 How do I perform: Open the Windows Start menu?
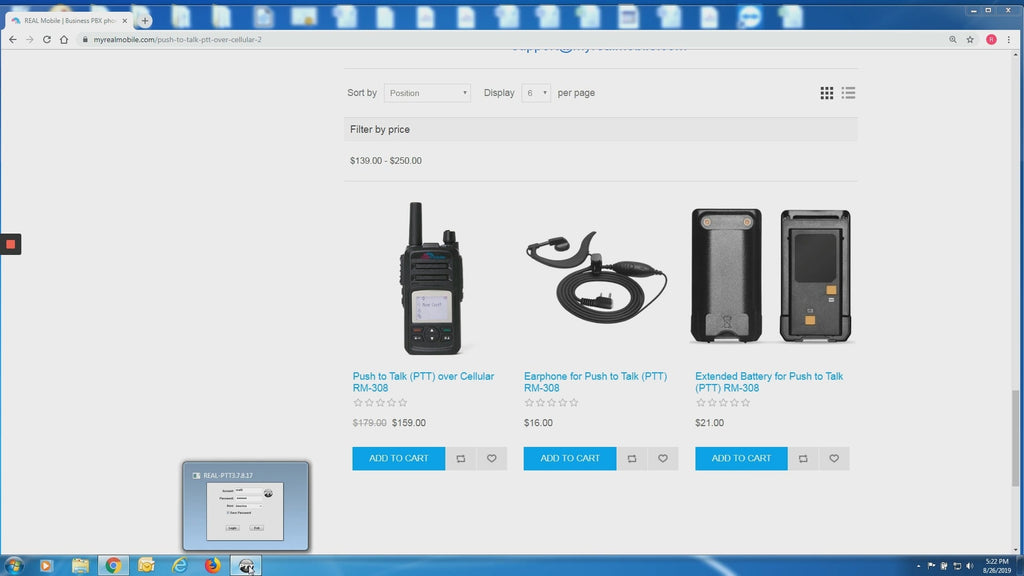click(x=14, y=566)
